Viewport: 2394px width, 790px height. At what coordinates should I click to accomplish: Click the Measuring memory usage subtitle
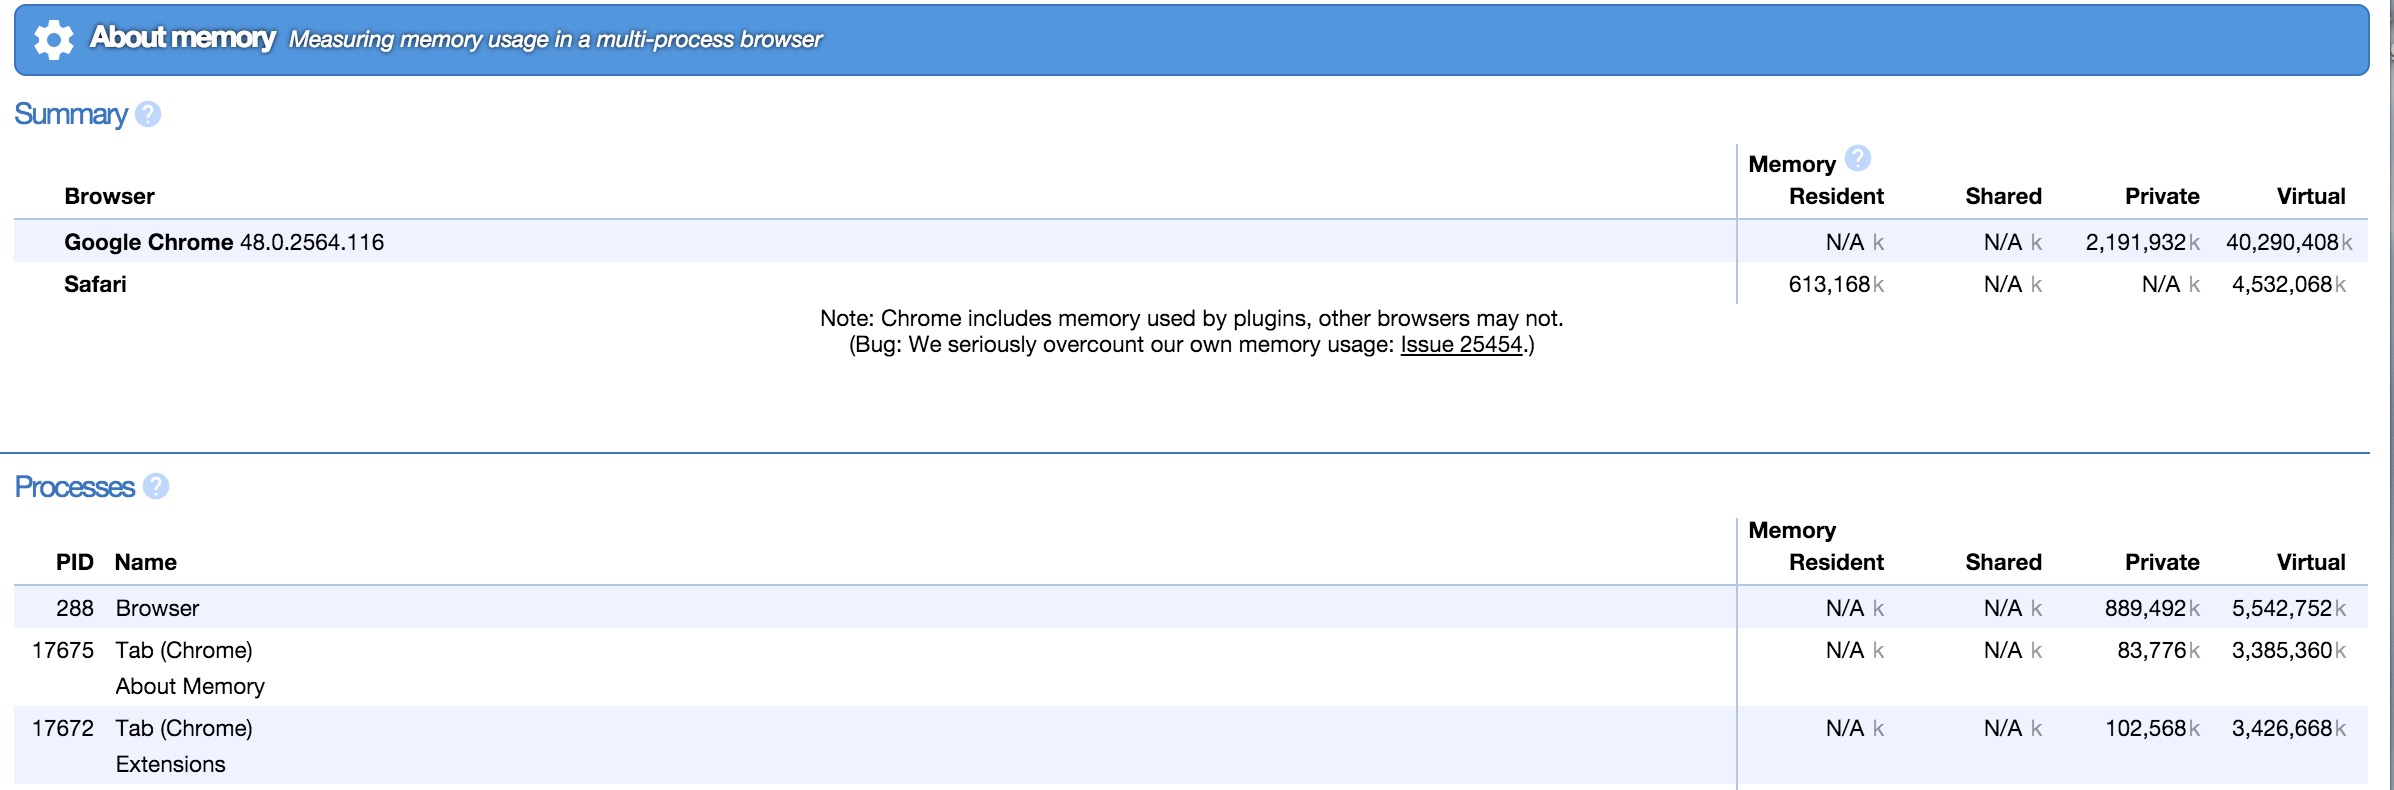(555, 39)
